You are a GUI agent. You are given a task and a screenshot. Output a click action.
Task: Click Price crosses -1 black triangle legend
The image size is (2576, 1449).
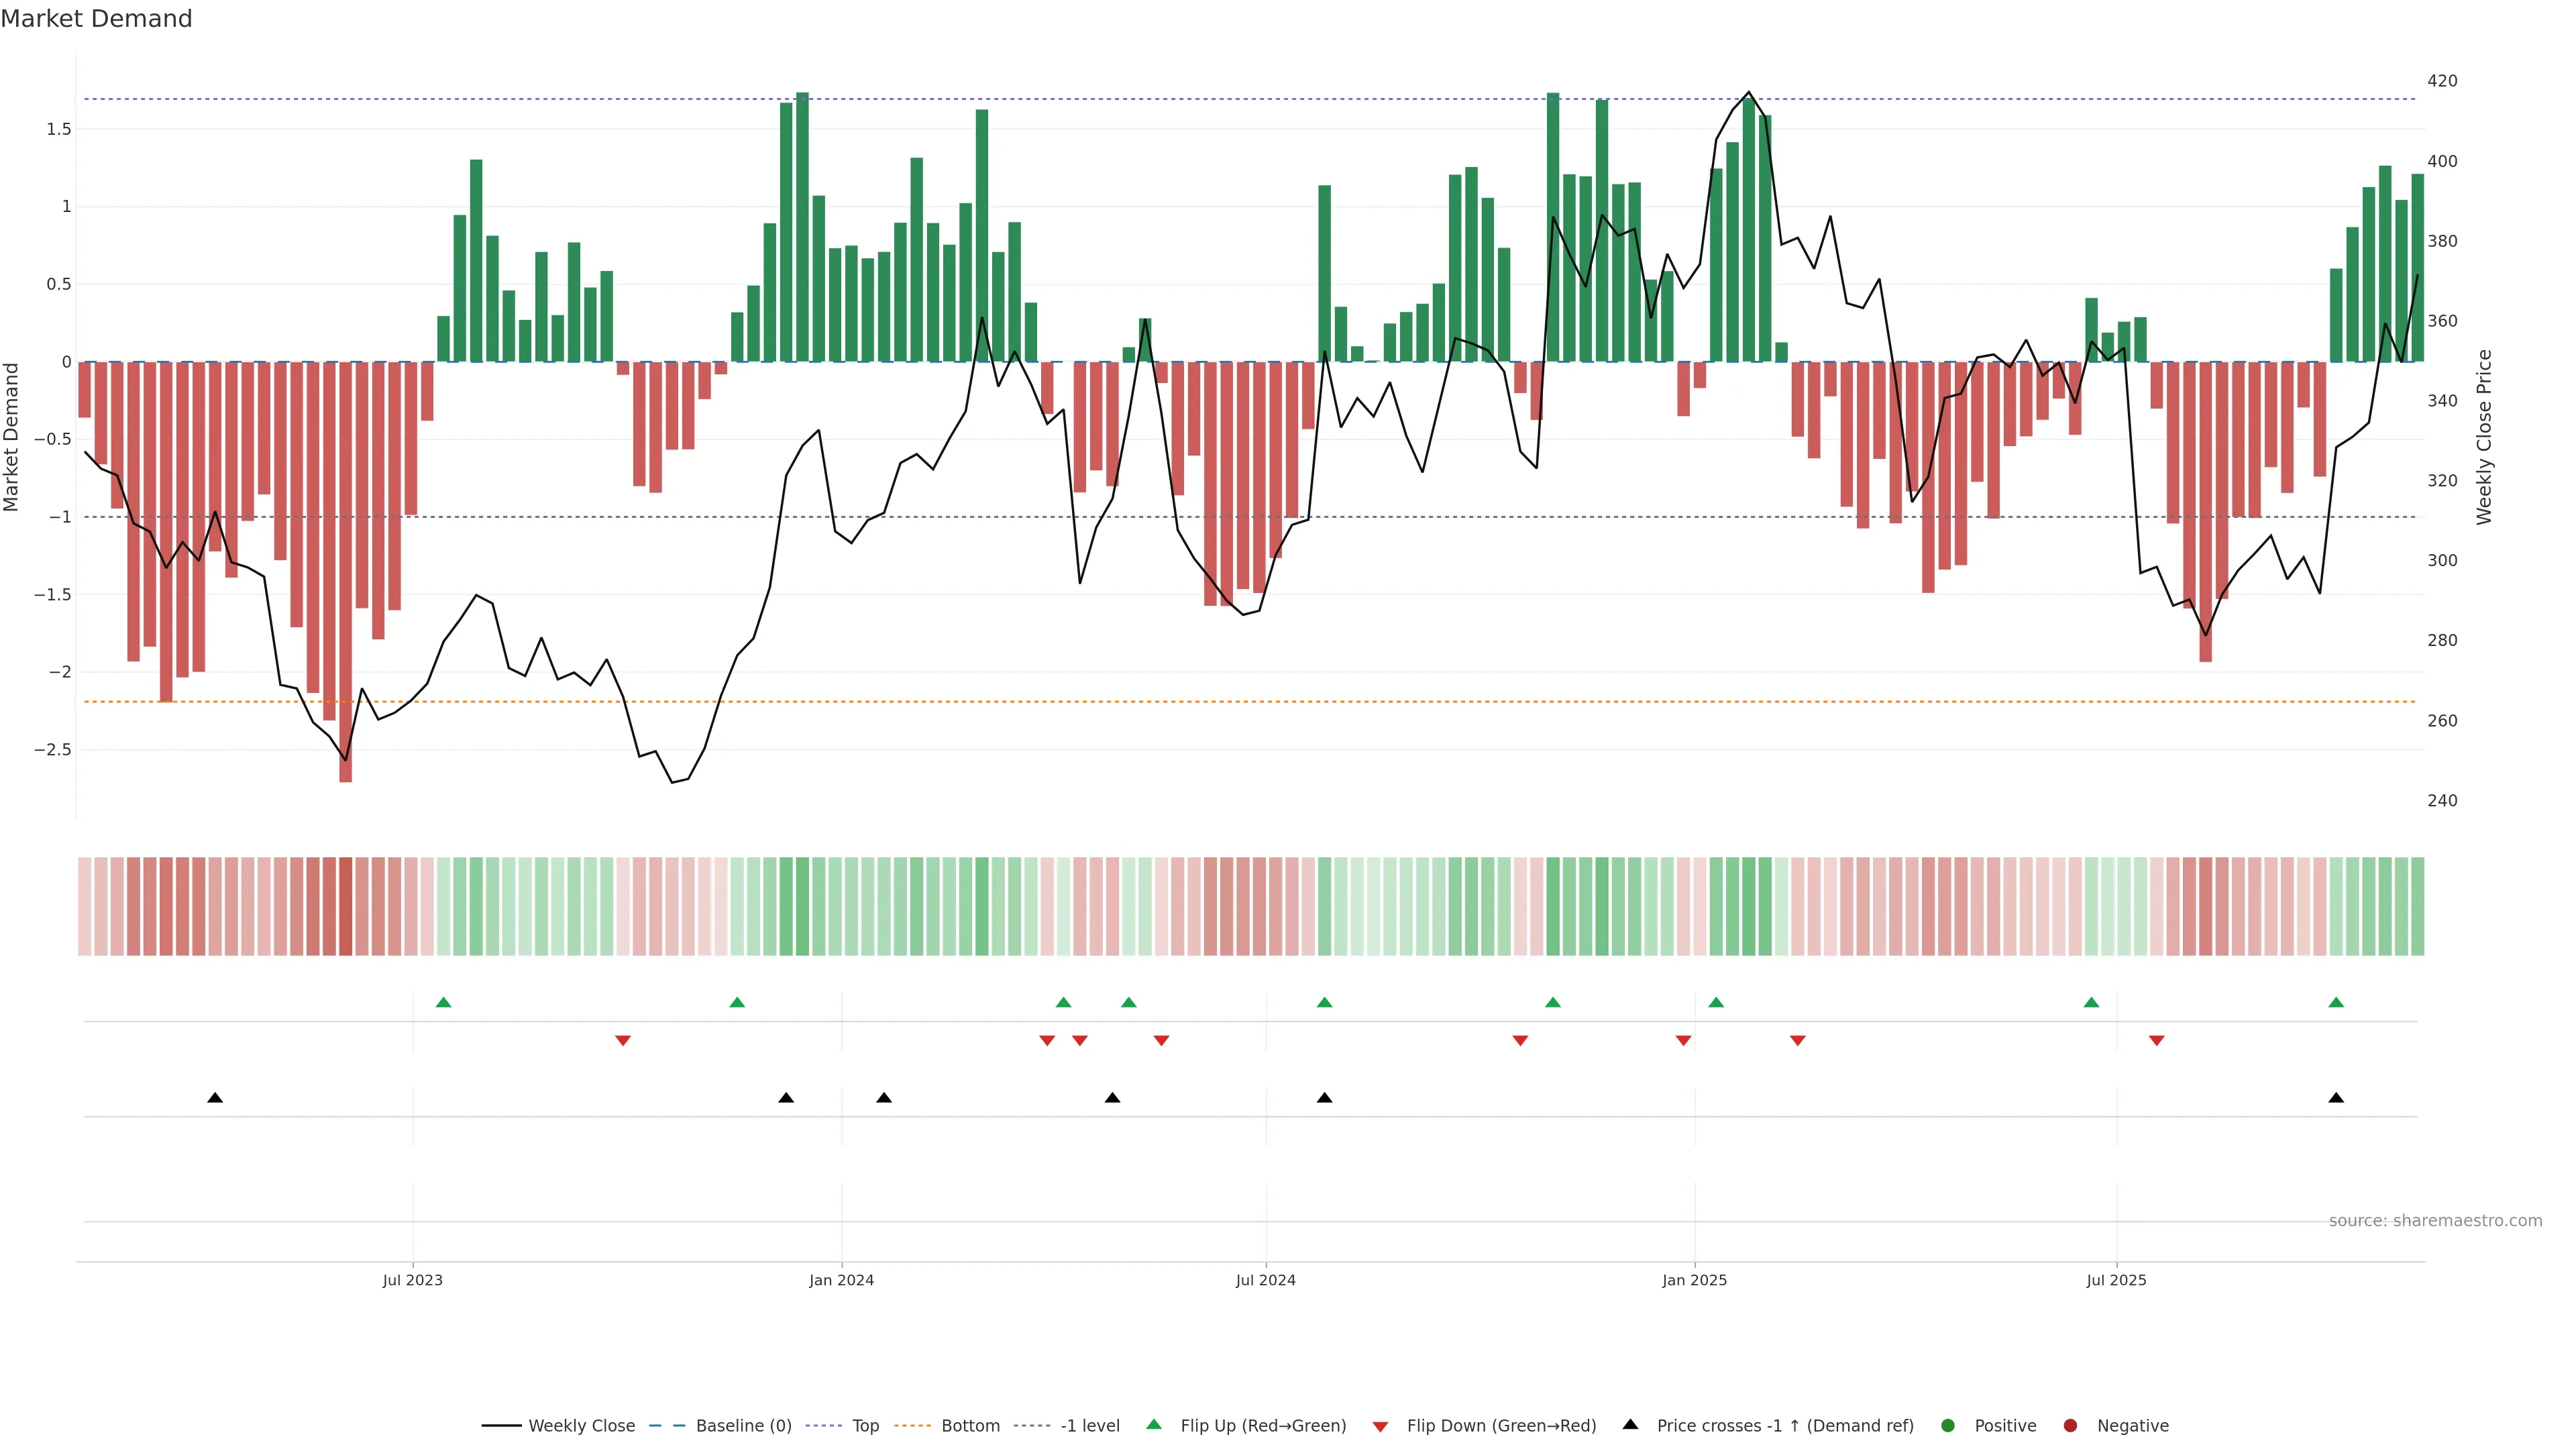[x=1630, y=1425]
